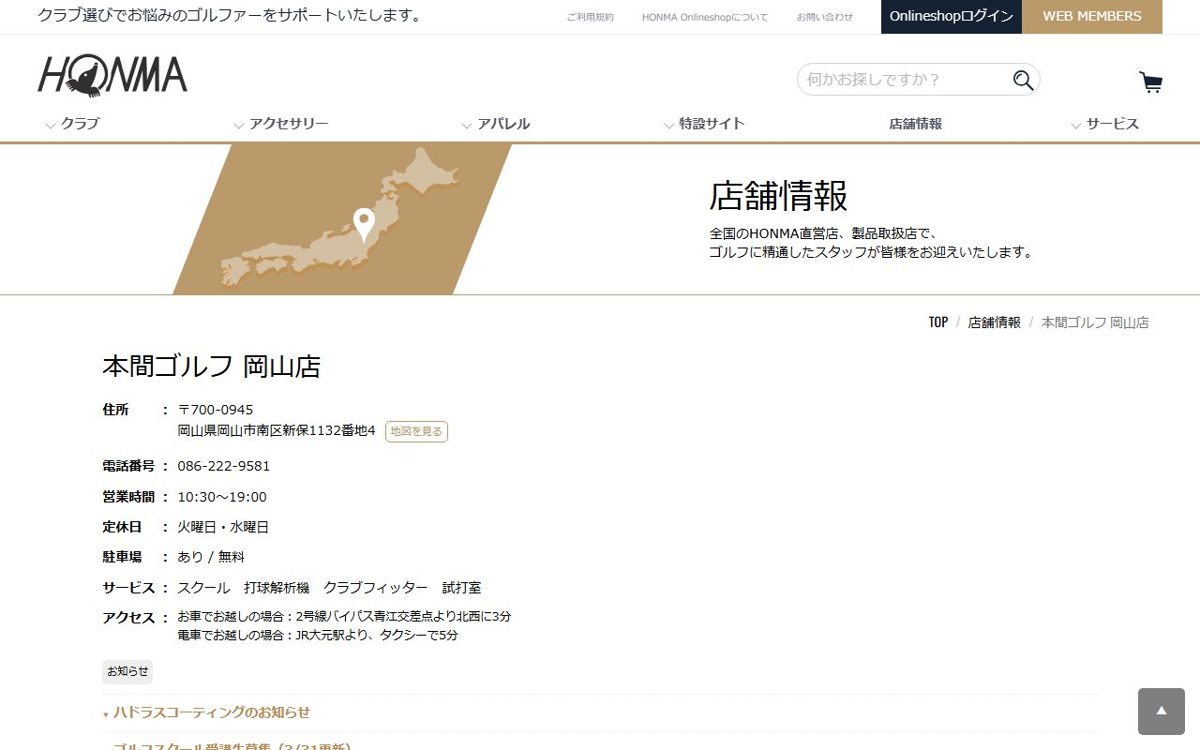Click the WEB MEMBERS button
Viewport: 1200px width, 750px height.
tap(1092, 17)
